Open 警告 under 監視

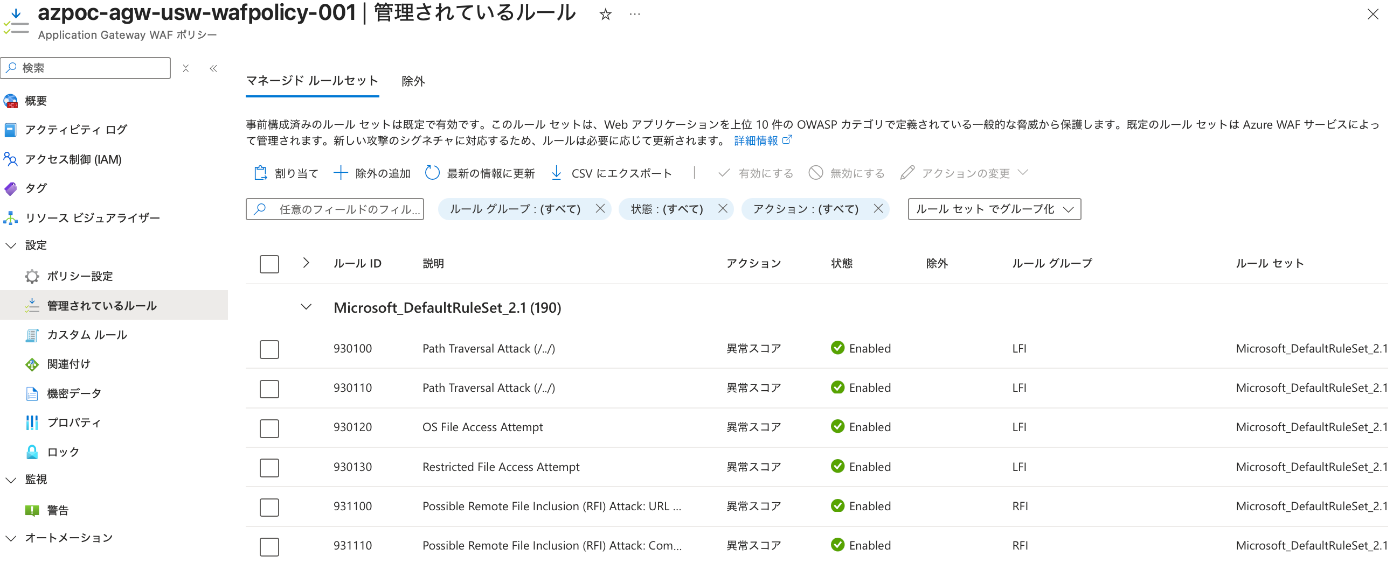click(58, 510)
